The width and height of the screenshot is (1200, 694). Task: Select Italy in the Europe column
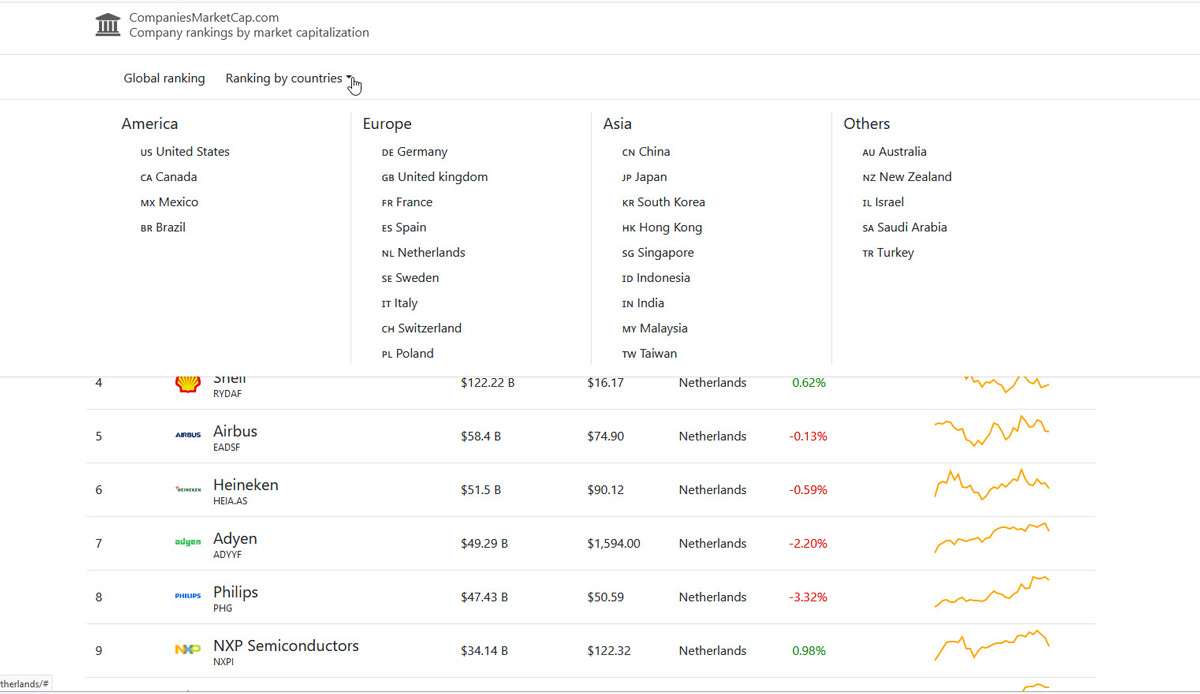pos(400,303)
